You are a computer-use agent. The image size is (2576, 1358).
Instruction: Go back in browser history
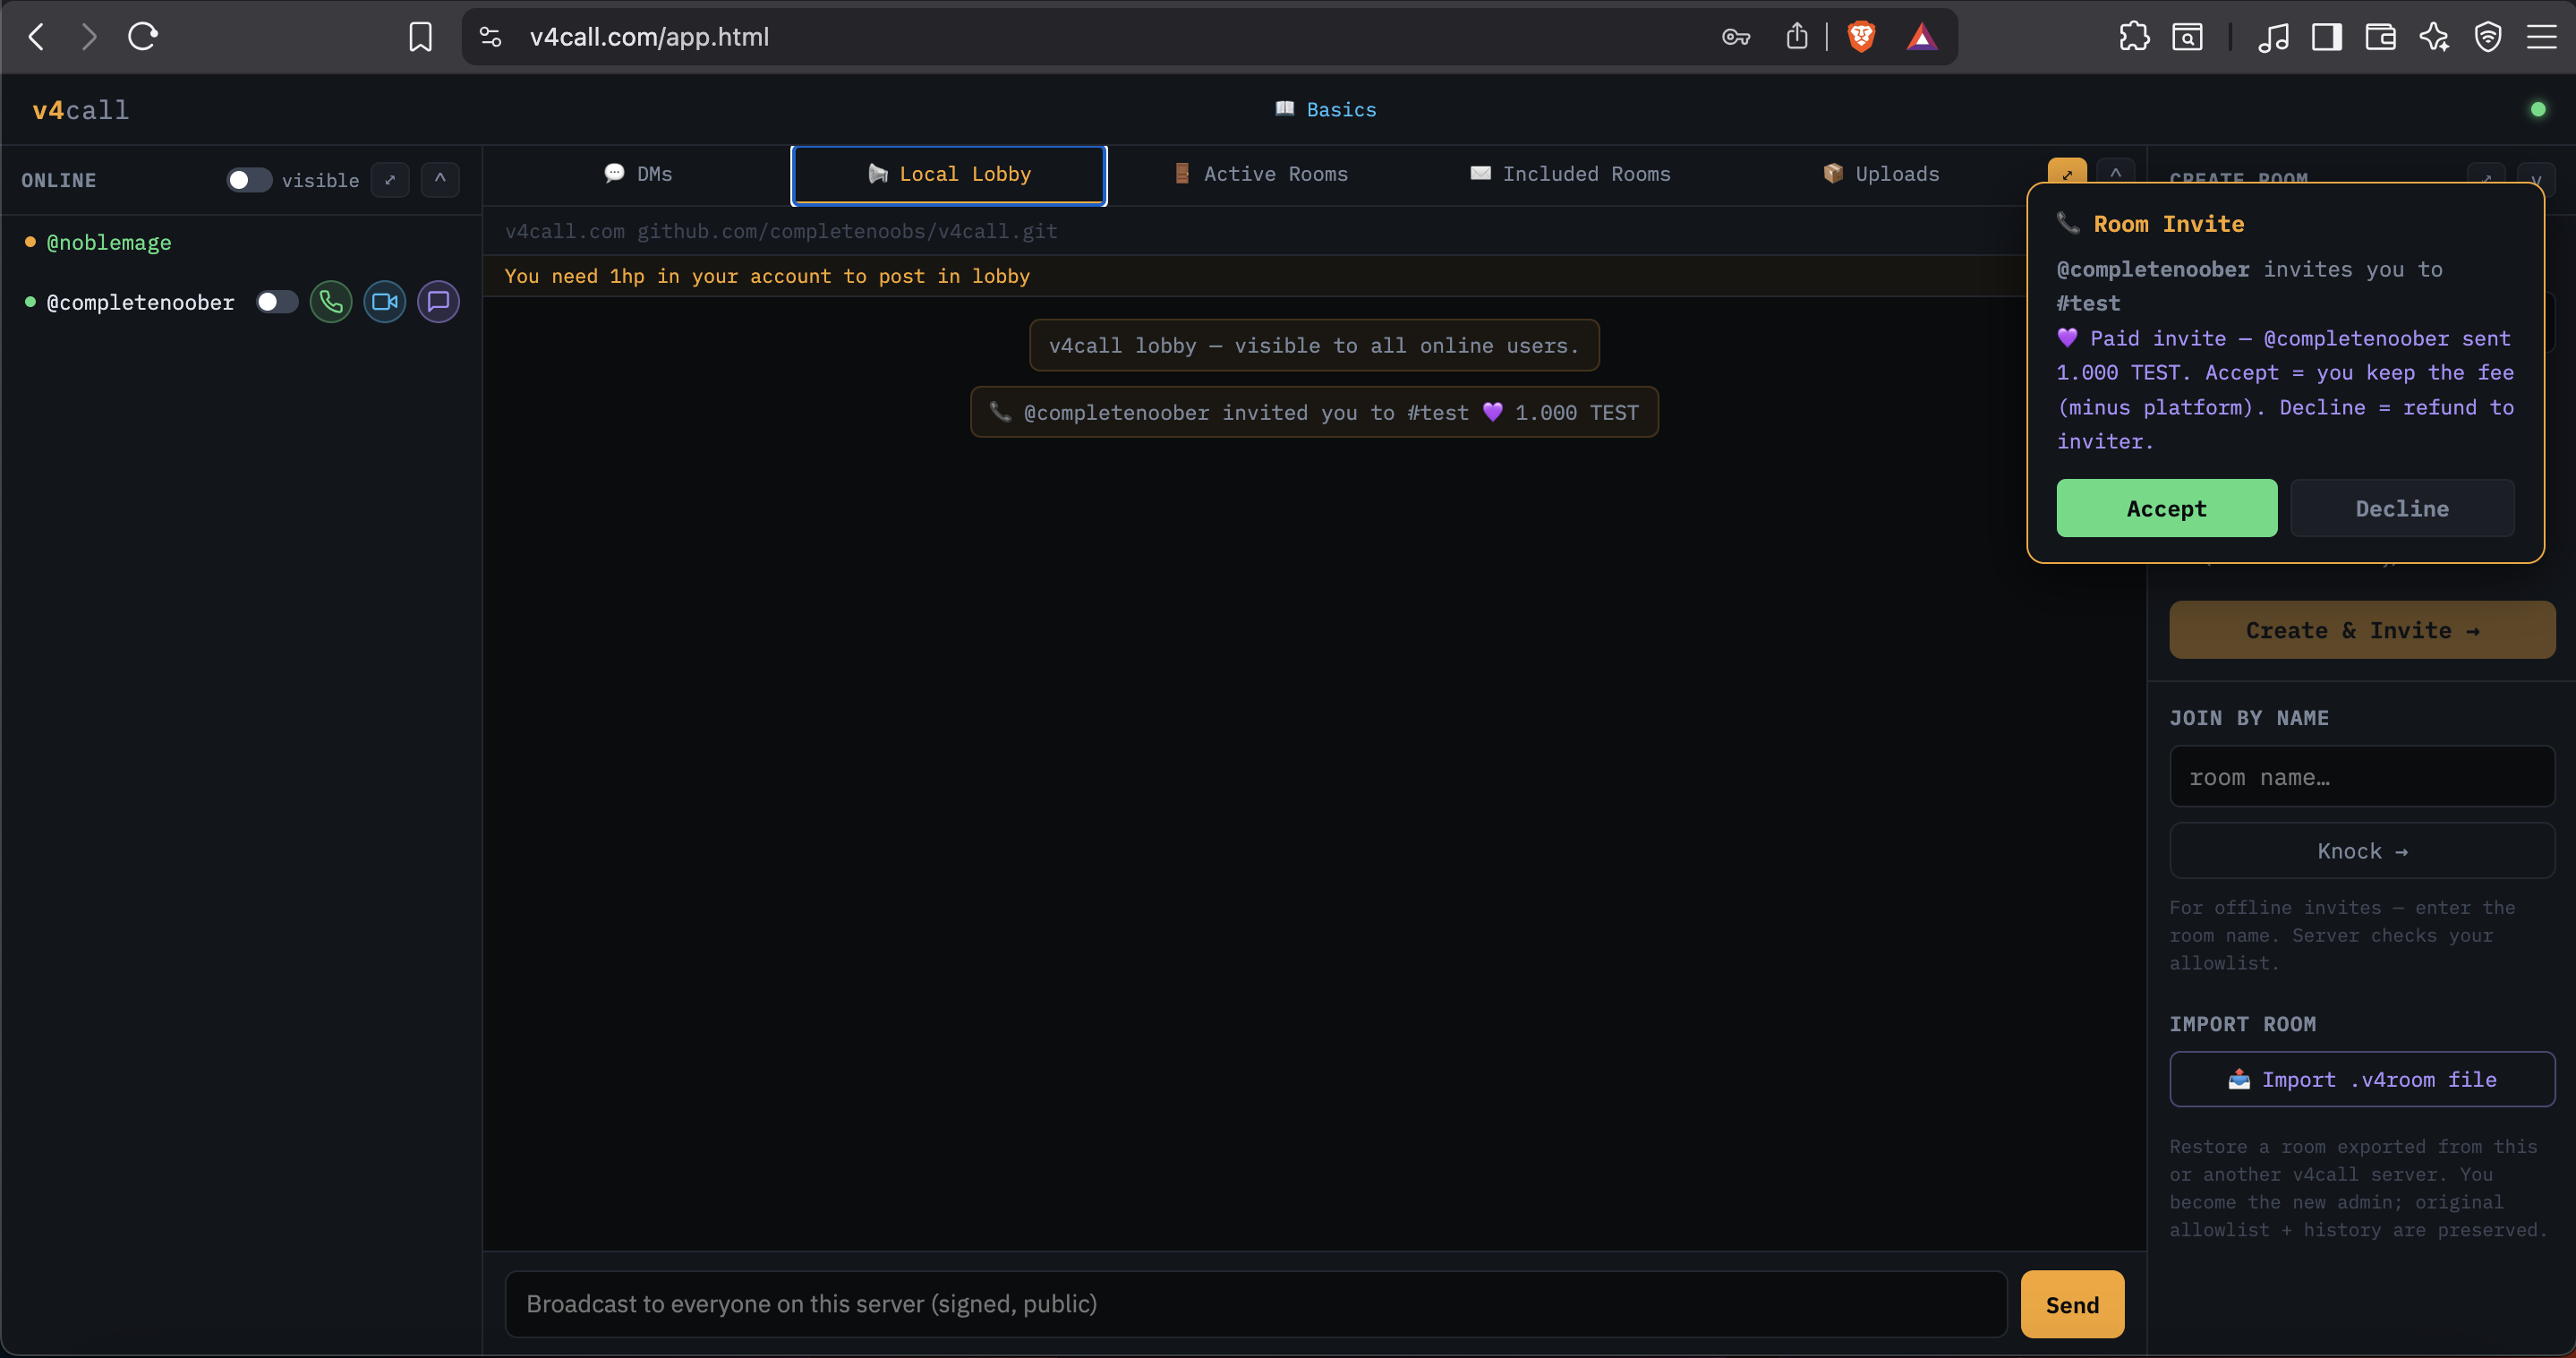[36, 37]
